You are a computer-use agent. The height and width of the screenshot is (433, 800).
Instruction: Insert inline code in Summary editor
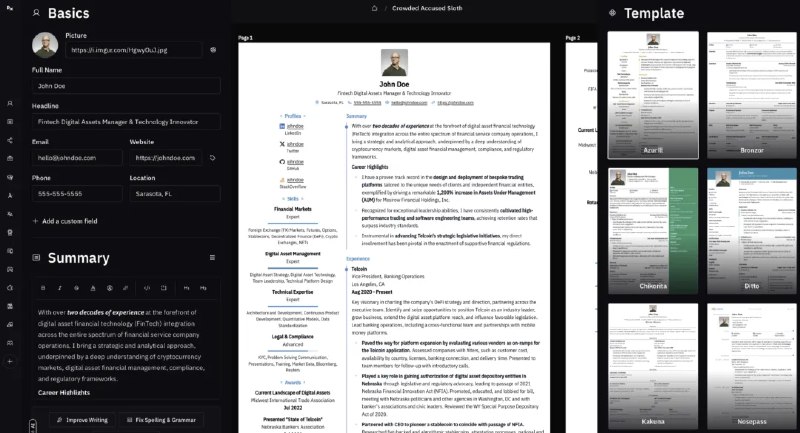tap(147, 288)
